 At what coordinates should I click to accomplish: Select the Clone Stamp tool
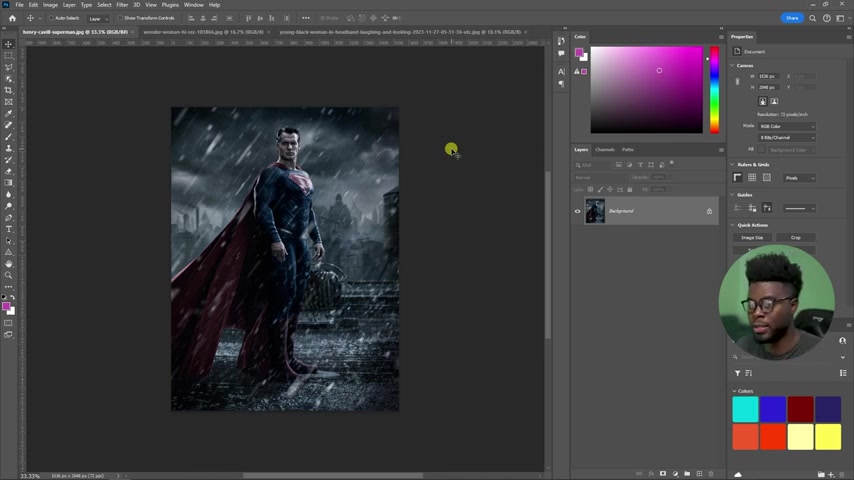coord(8,148)
